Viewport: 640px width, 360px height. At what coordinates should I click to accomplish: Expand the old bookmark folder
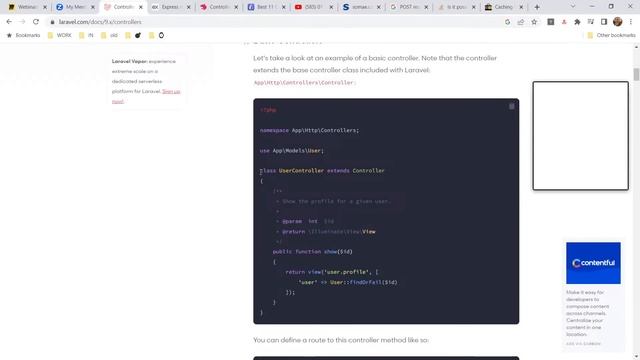(109, 36)
